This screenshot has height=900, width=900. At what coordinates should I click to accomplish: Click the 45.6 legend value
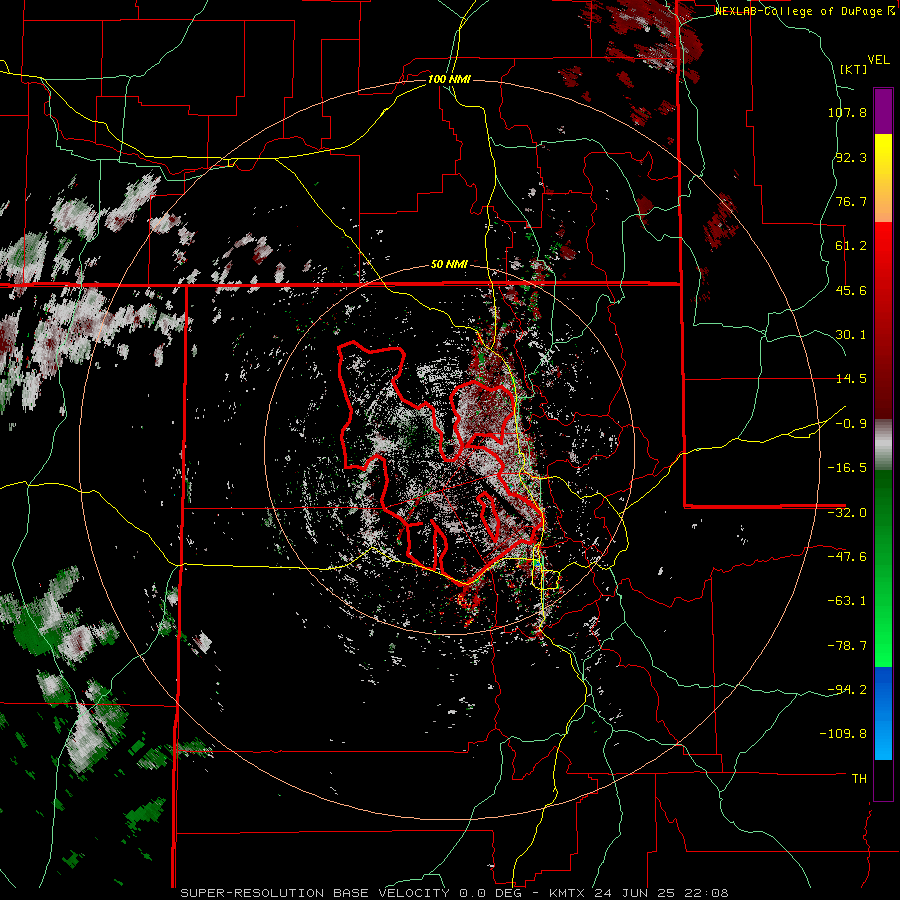tap(851, 290)
